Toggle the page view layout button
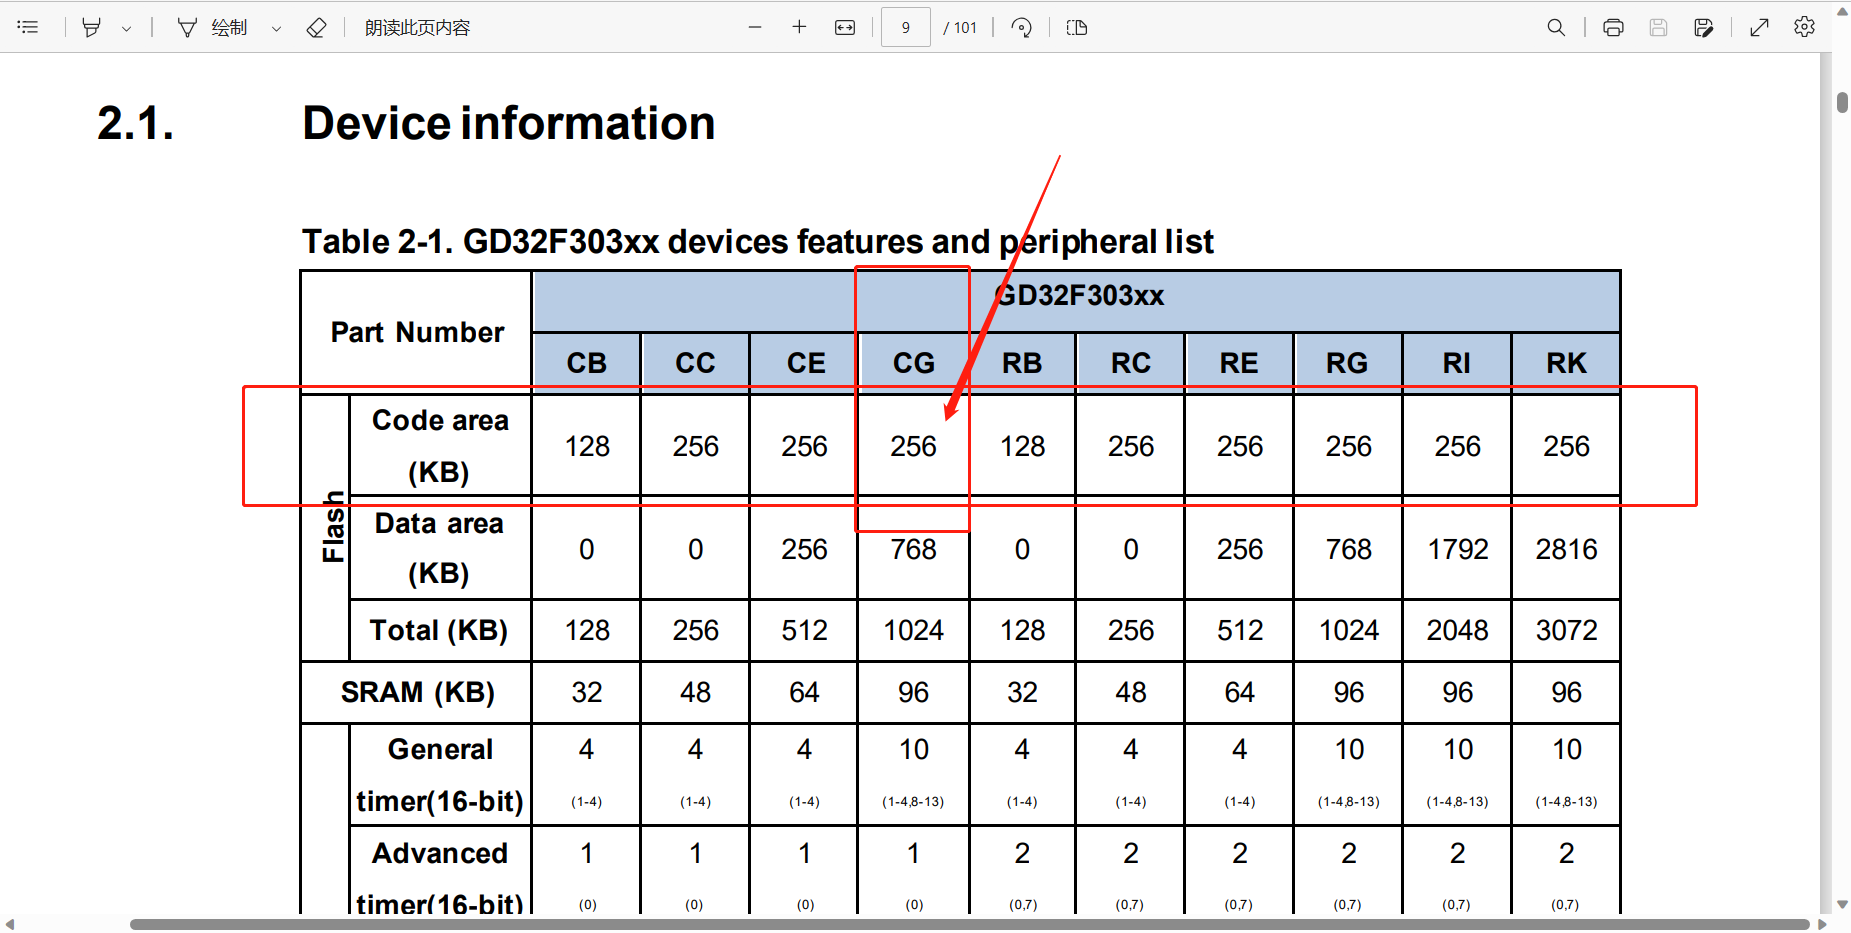1851x933 pixels. pyautogui.click(x=1077, y=27)
